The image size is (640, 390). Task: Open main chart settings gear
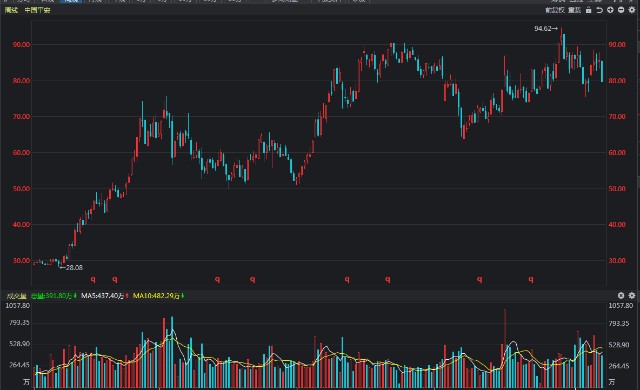(632, 10)
